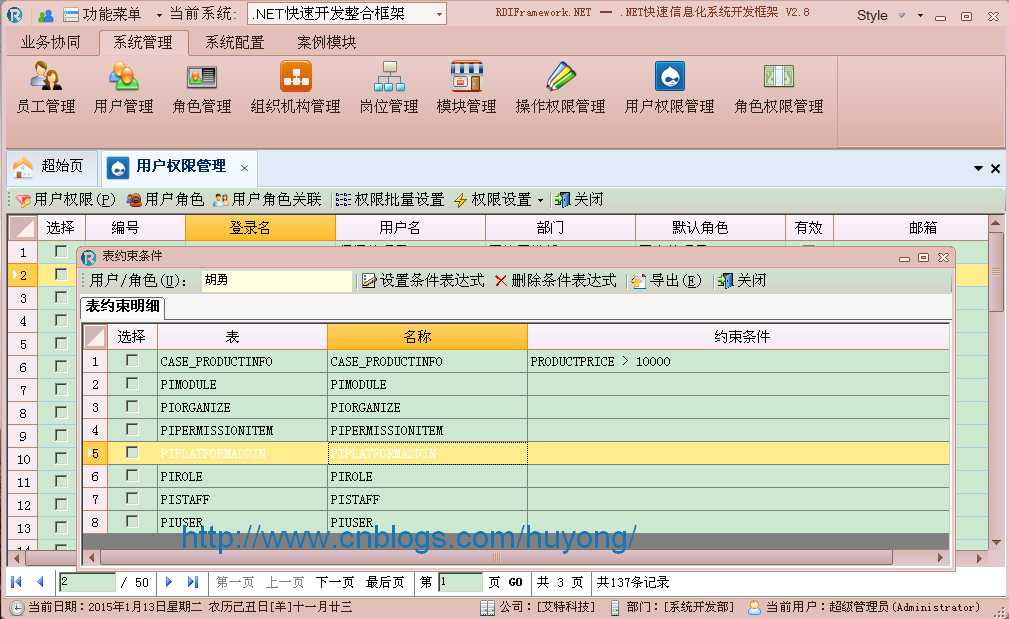This screenshot has height=619, width=1009.
Task: Go to next page navigation arrow
Action: [169, 582]
